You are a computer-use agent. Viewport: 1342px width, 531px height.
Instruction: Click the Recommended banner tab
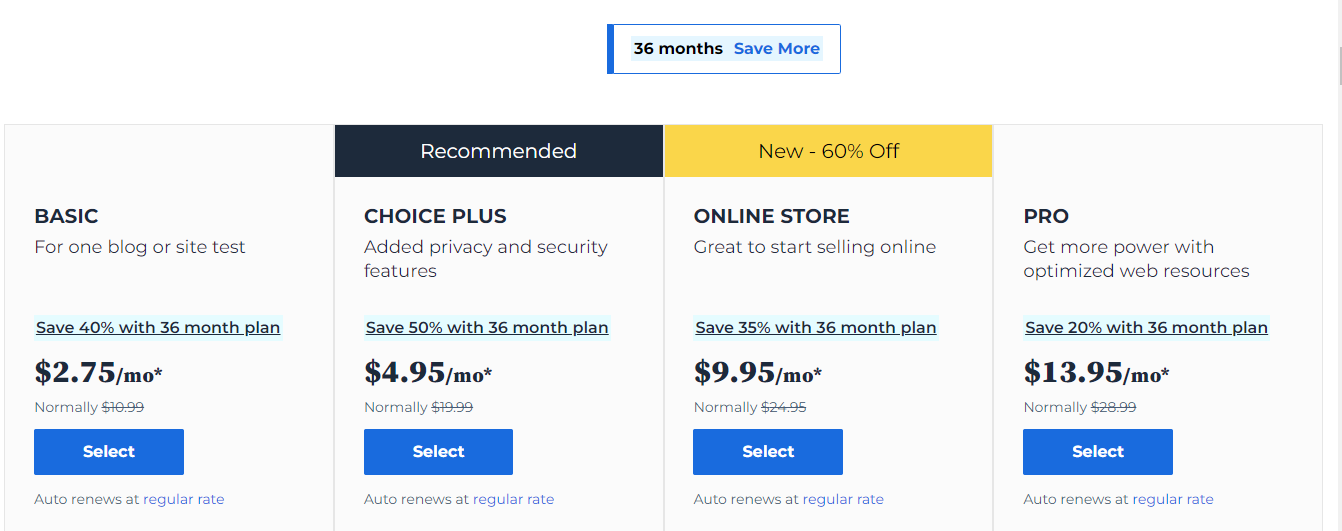pyautogui.click(x=498, y=151)
